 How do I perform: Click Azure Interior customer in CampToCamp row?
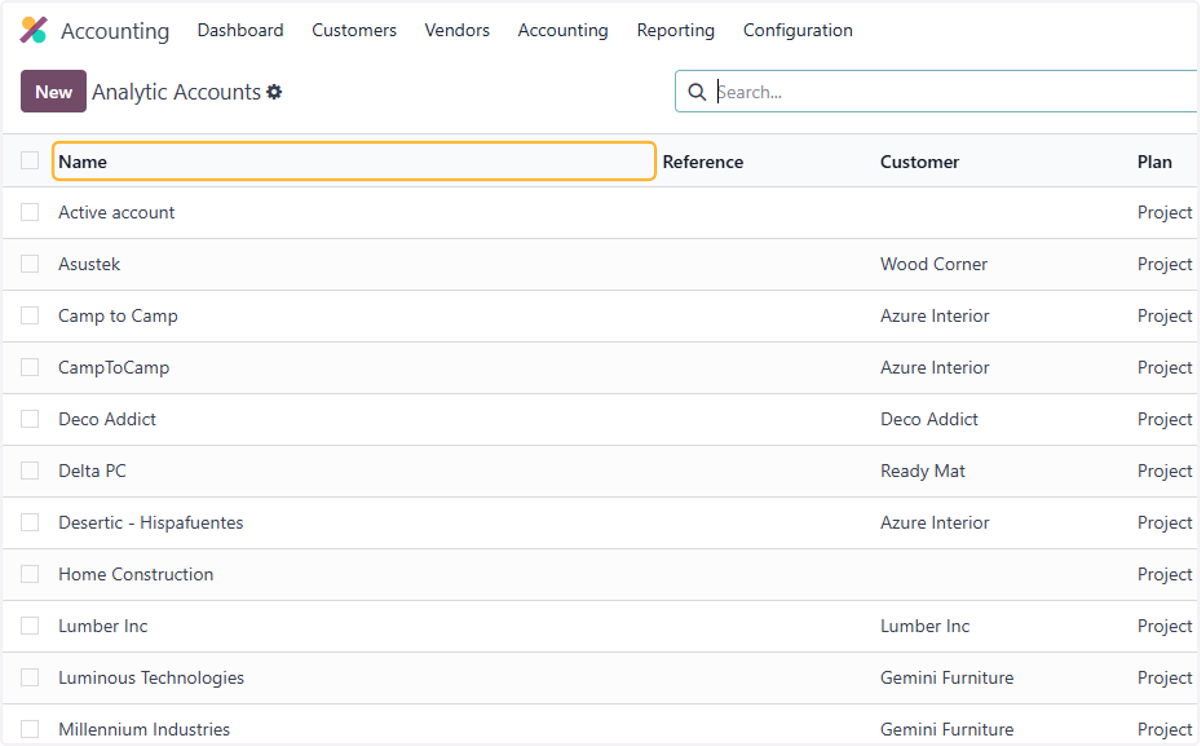click(x=935, y=367)
